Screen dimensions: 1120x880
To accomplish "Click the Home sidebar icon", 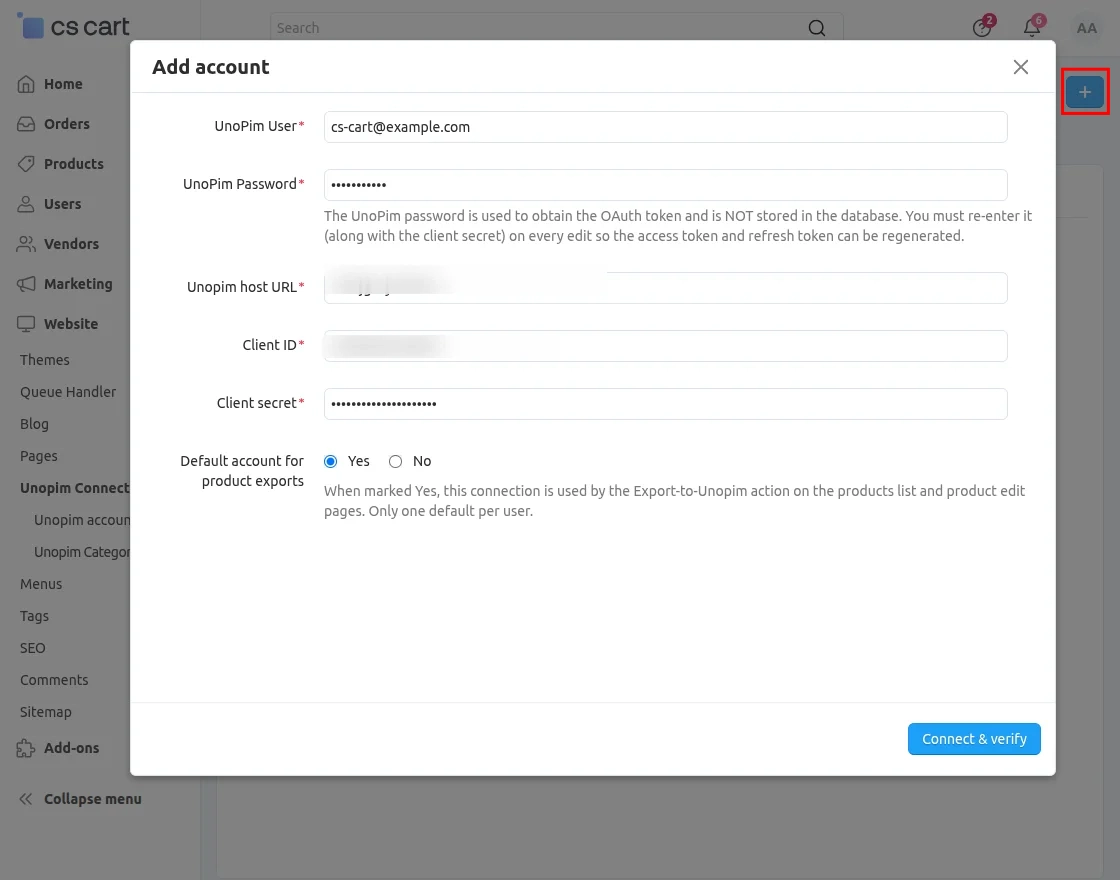I will (26, 84).
